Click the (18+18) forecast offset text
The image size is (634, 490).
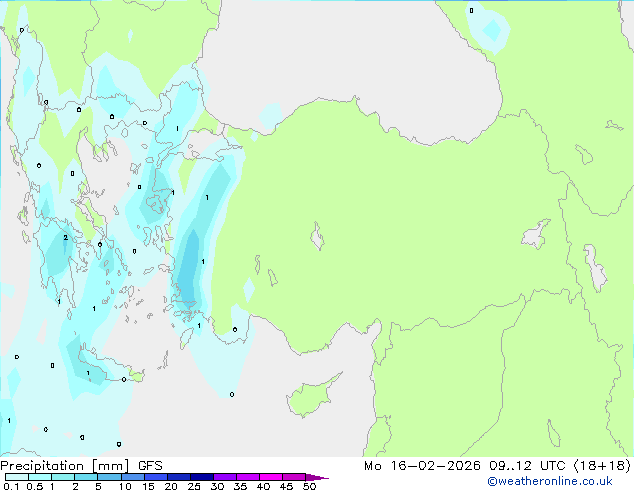coord(602,466)
